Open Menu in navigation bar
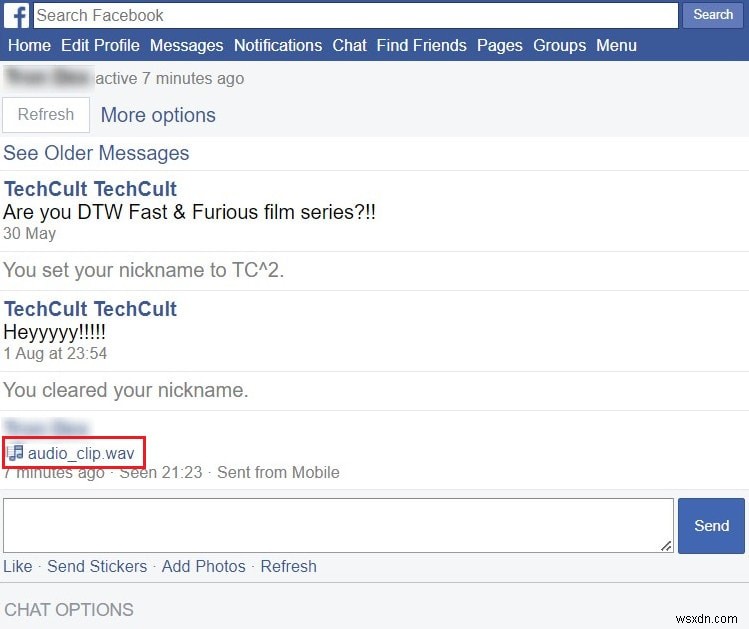The width and height of the screenshot is (749, 629). [616, 45]
